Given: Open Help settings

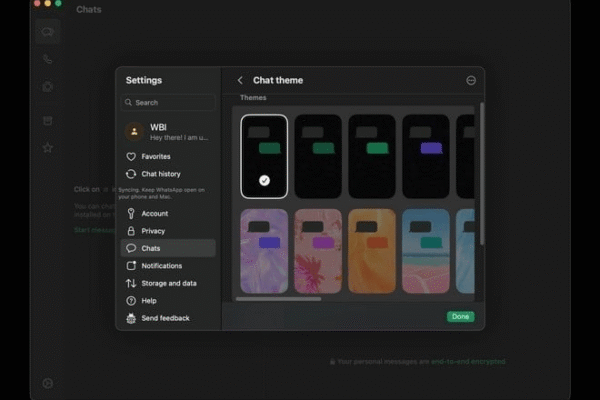Looking at the screenshot, I should click(168, 301).
